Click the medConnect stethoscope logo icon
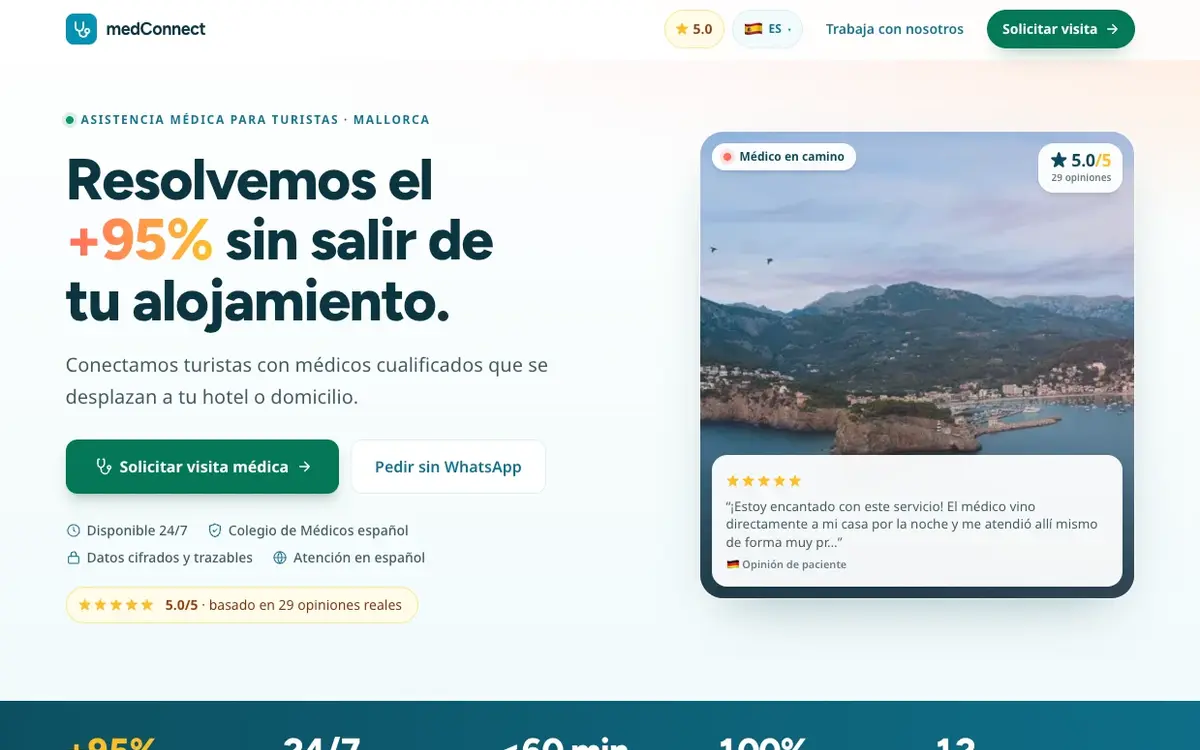1200x750 pixels. [81, 29]
